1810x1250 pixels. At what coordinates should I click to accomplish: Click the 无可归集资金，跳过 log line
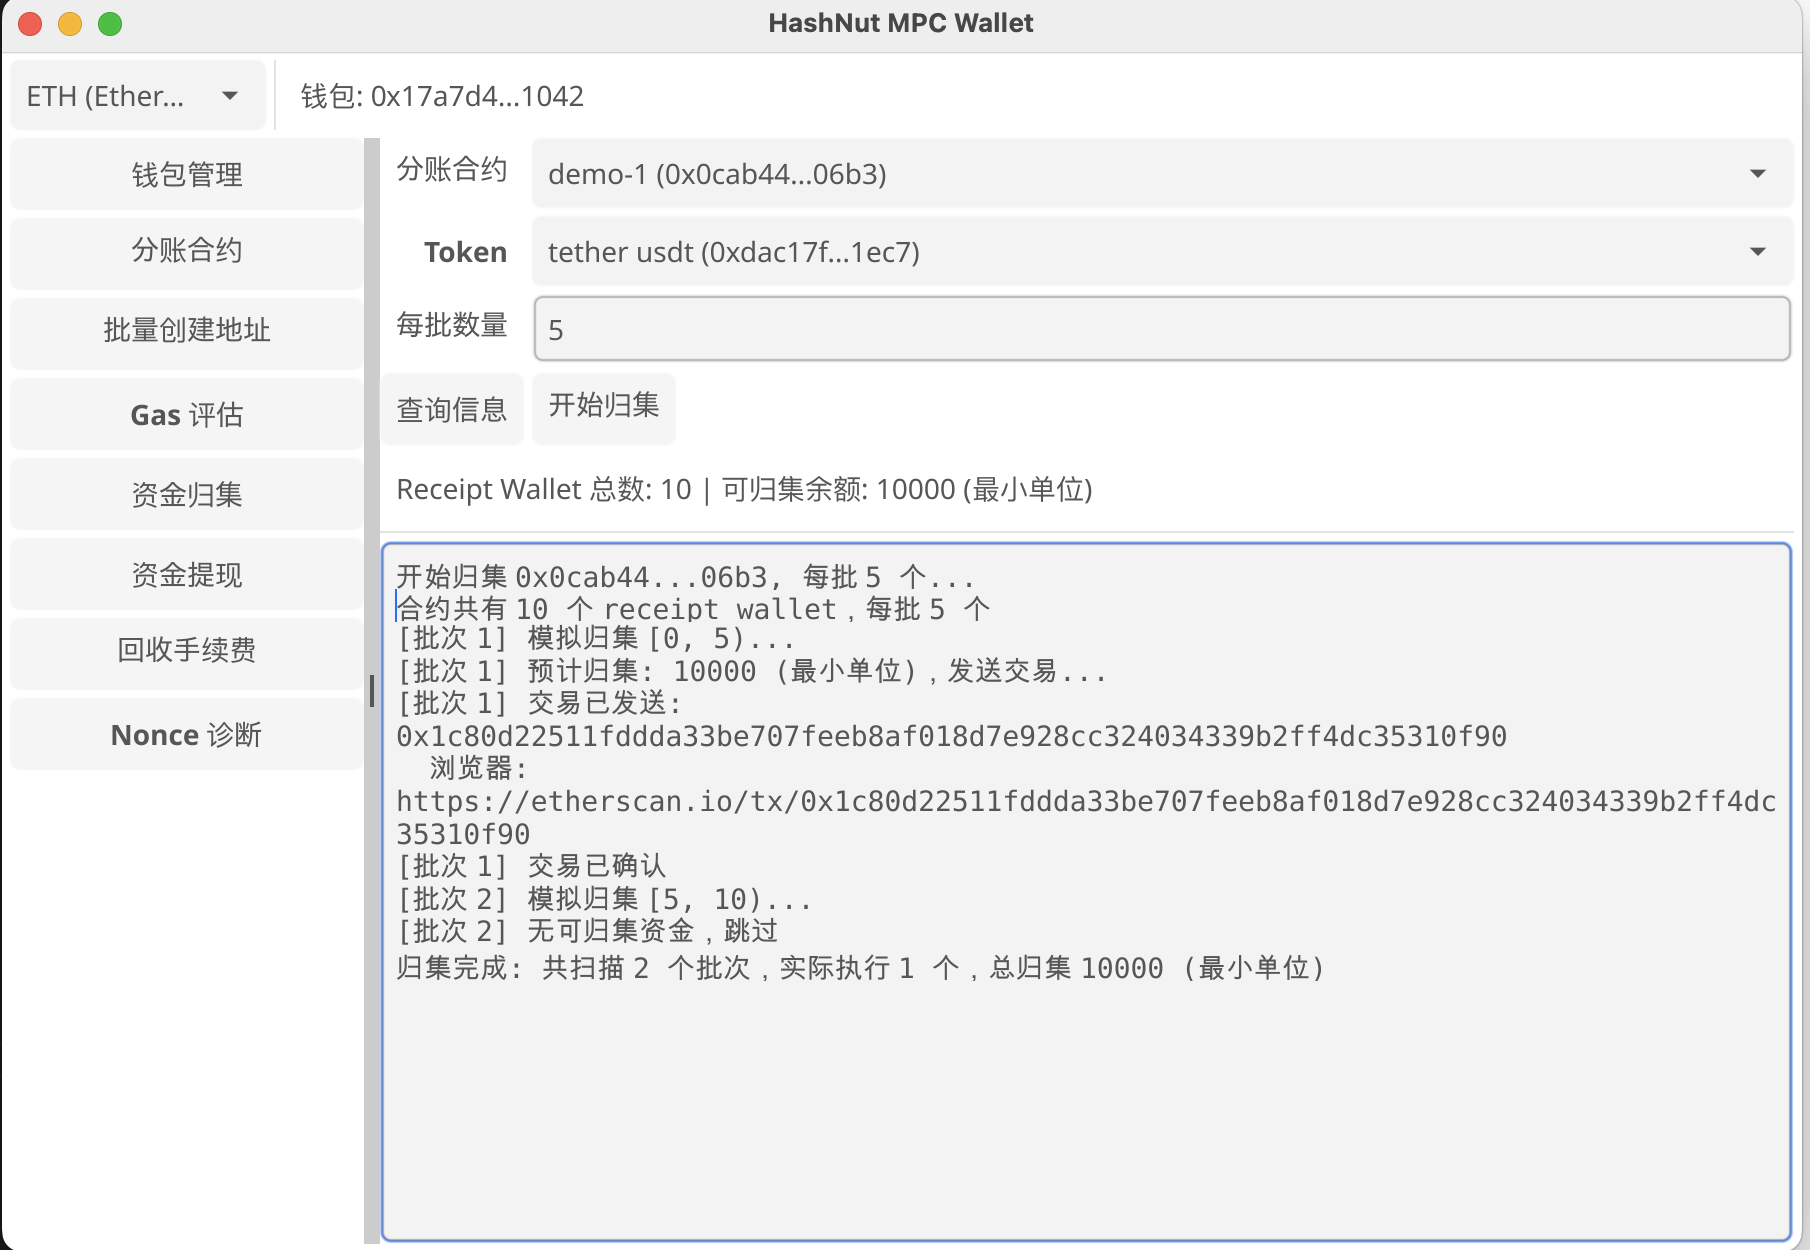[587, 931]
